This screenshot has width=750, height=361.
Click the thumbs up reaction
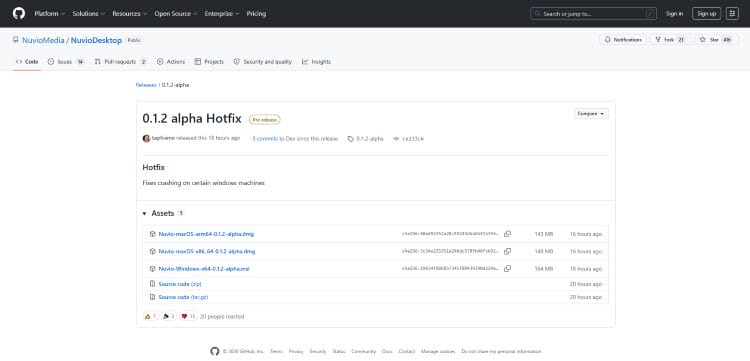pos(150,317)
